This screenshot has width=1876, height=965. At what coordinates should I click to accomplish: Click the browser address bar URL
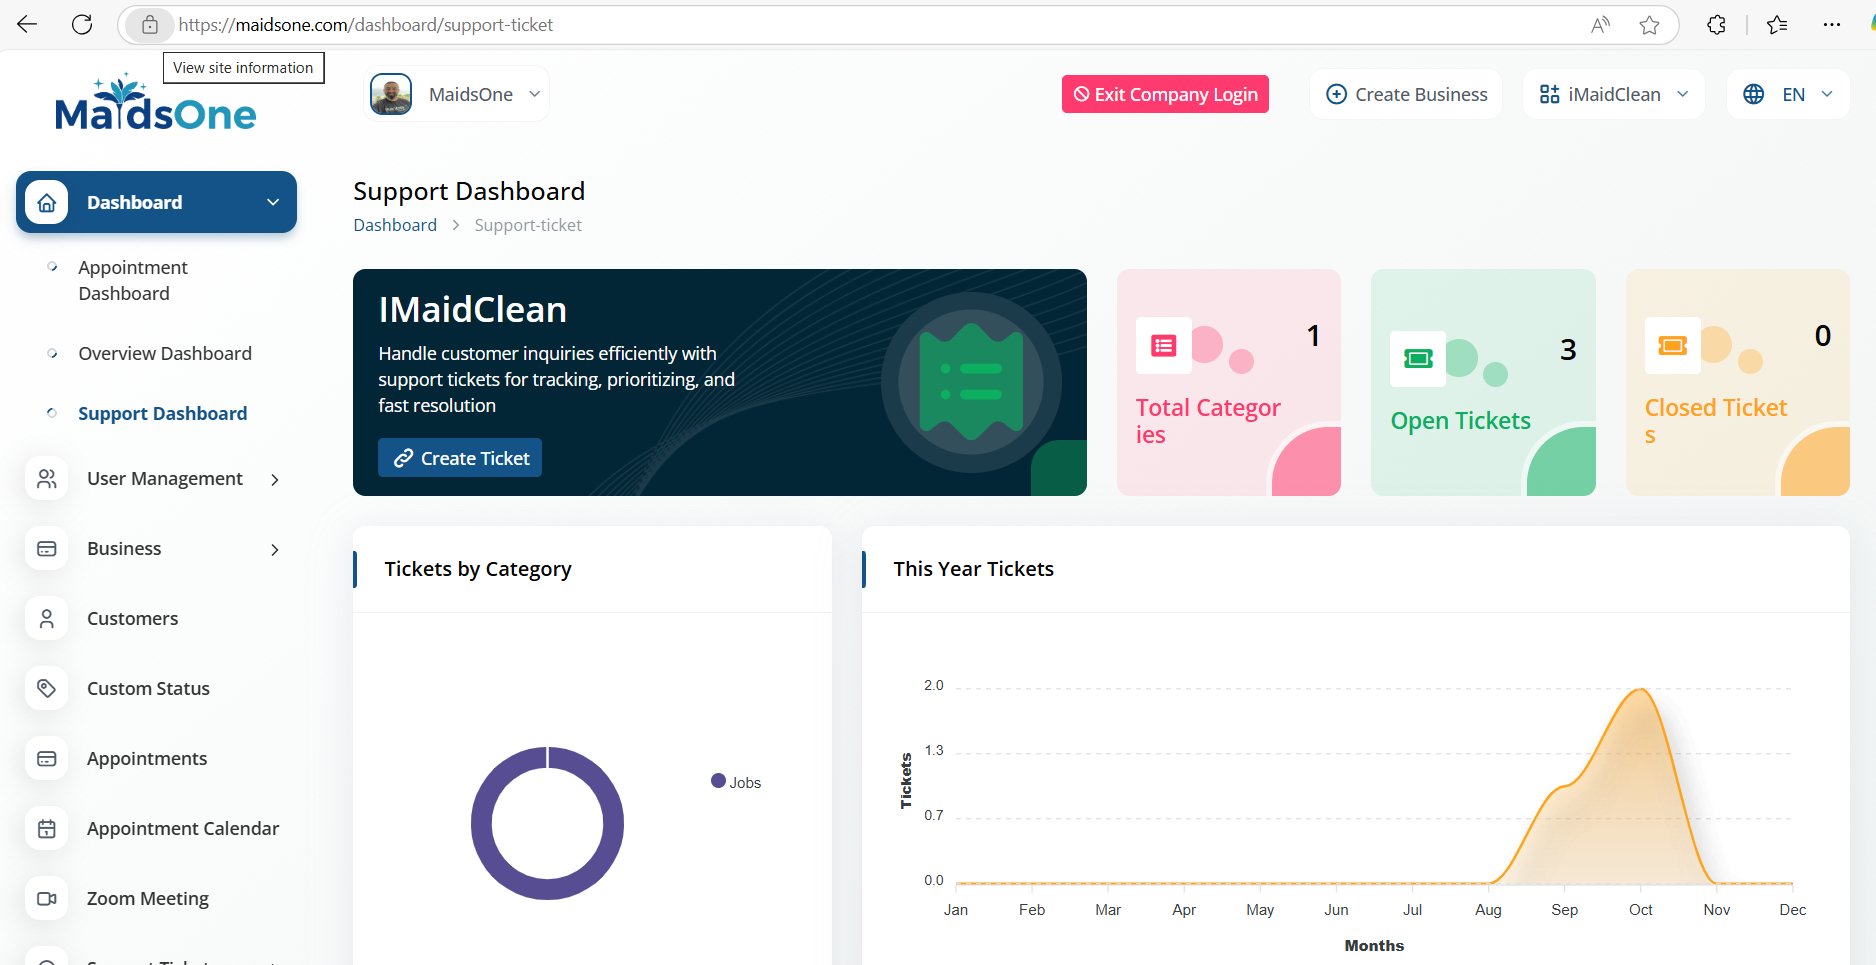pos(365,25)
